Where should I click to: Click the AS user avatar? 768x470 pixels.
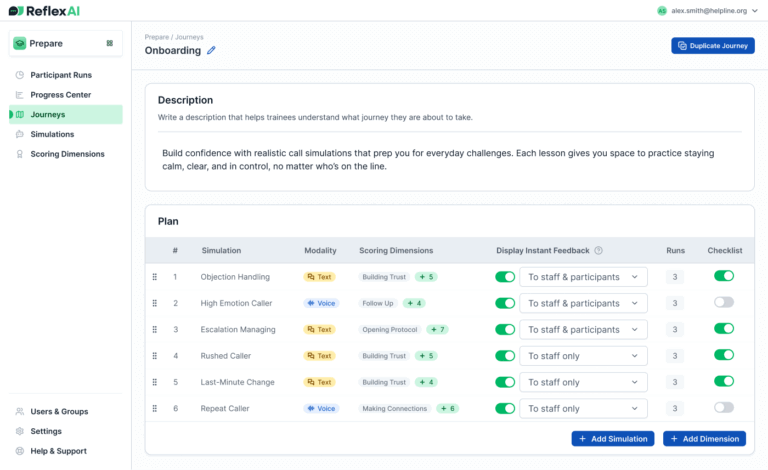[x=662, y=11]
